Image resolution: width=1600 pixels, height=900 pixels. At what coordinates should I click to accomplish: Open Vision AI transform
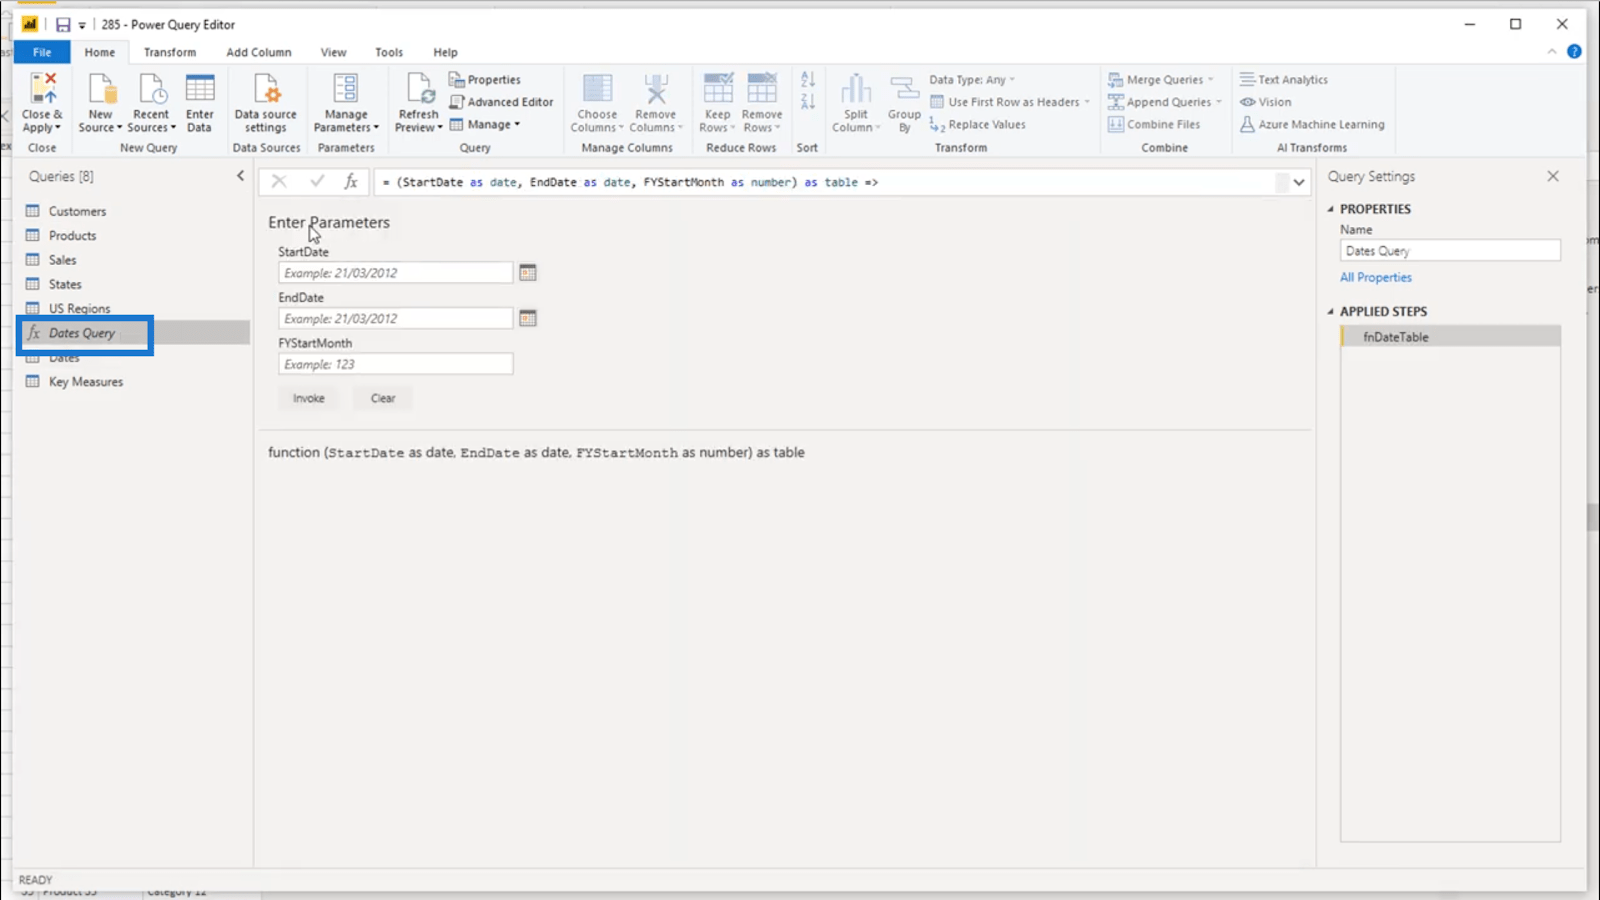click(x=1265, y=102)
